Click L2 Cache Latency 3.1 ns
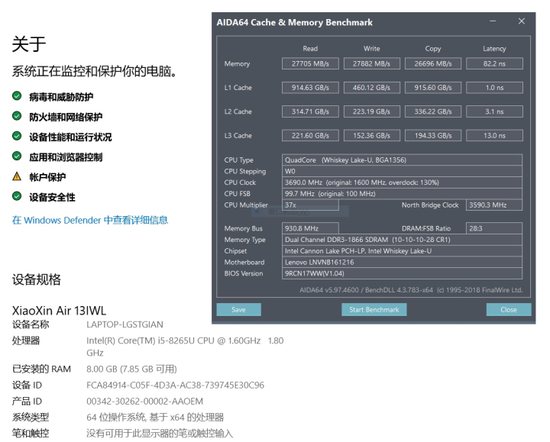Viewport: 550px width, 442px height. pos(495,112)
